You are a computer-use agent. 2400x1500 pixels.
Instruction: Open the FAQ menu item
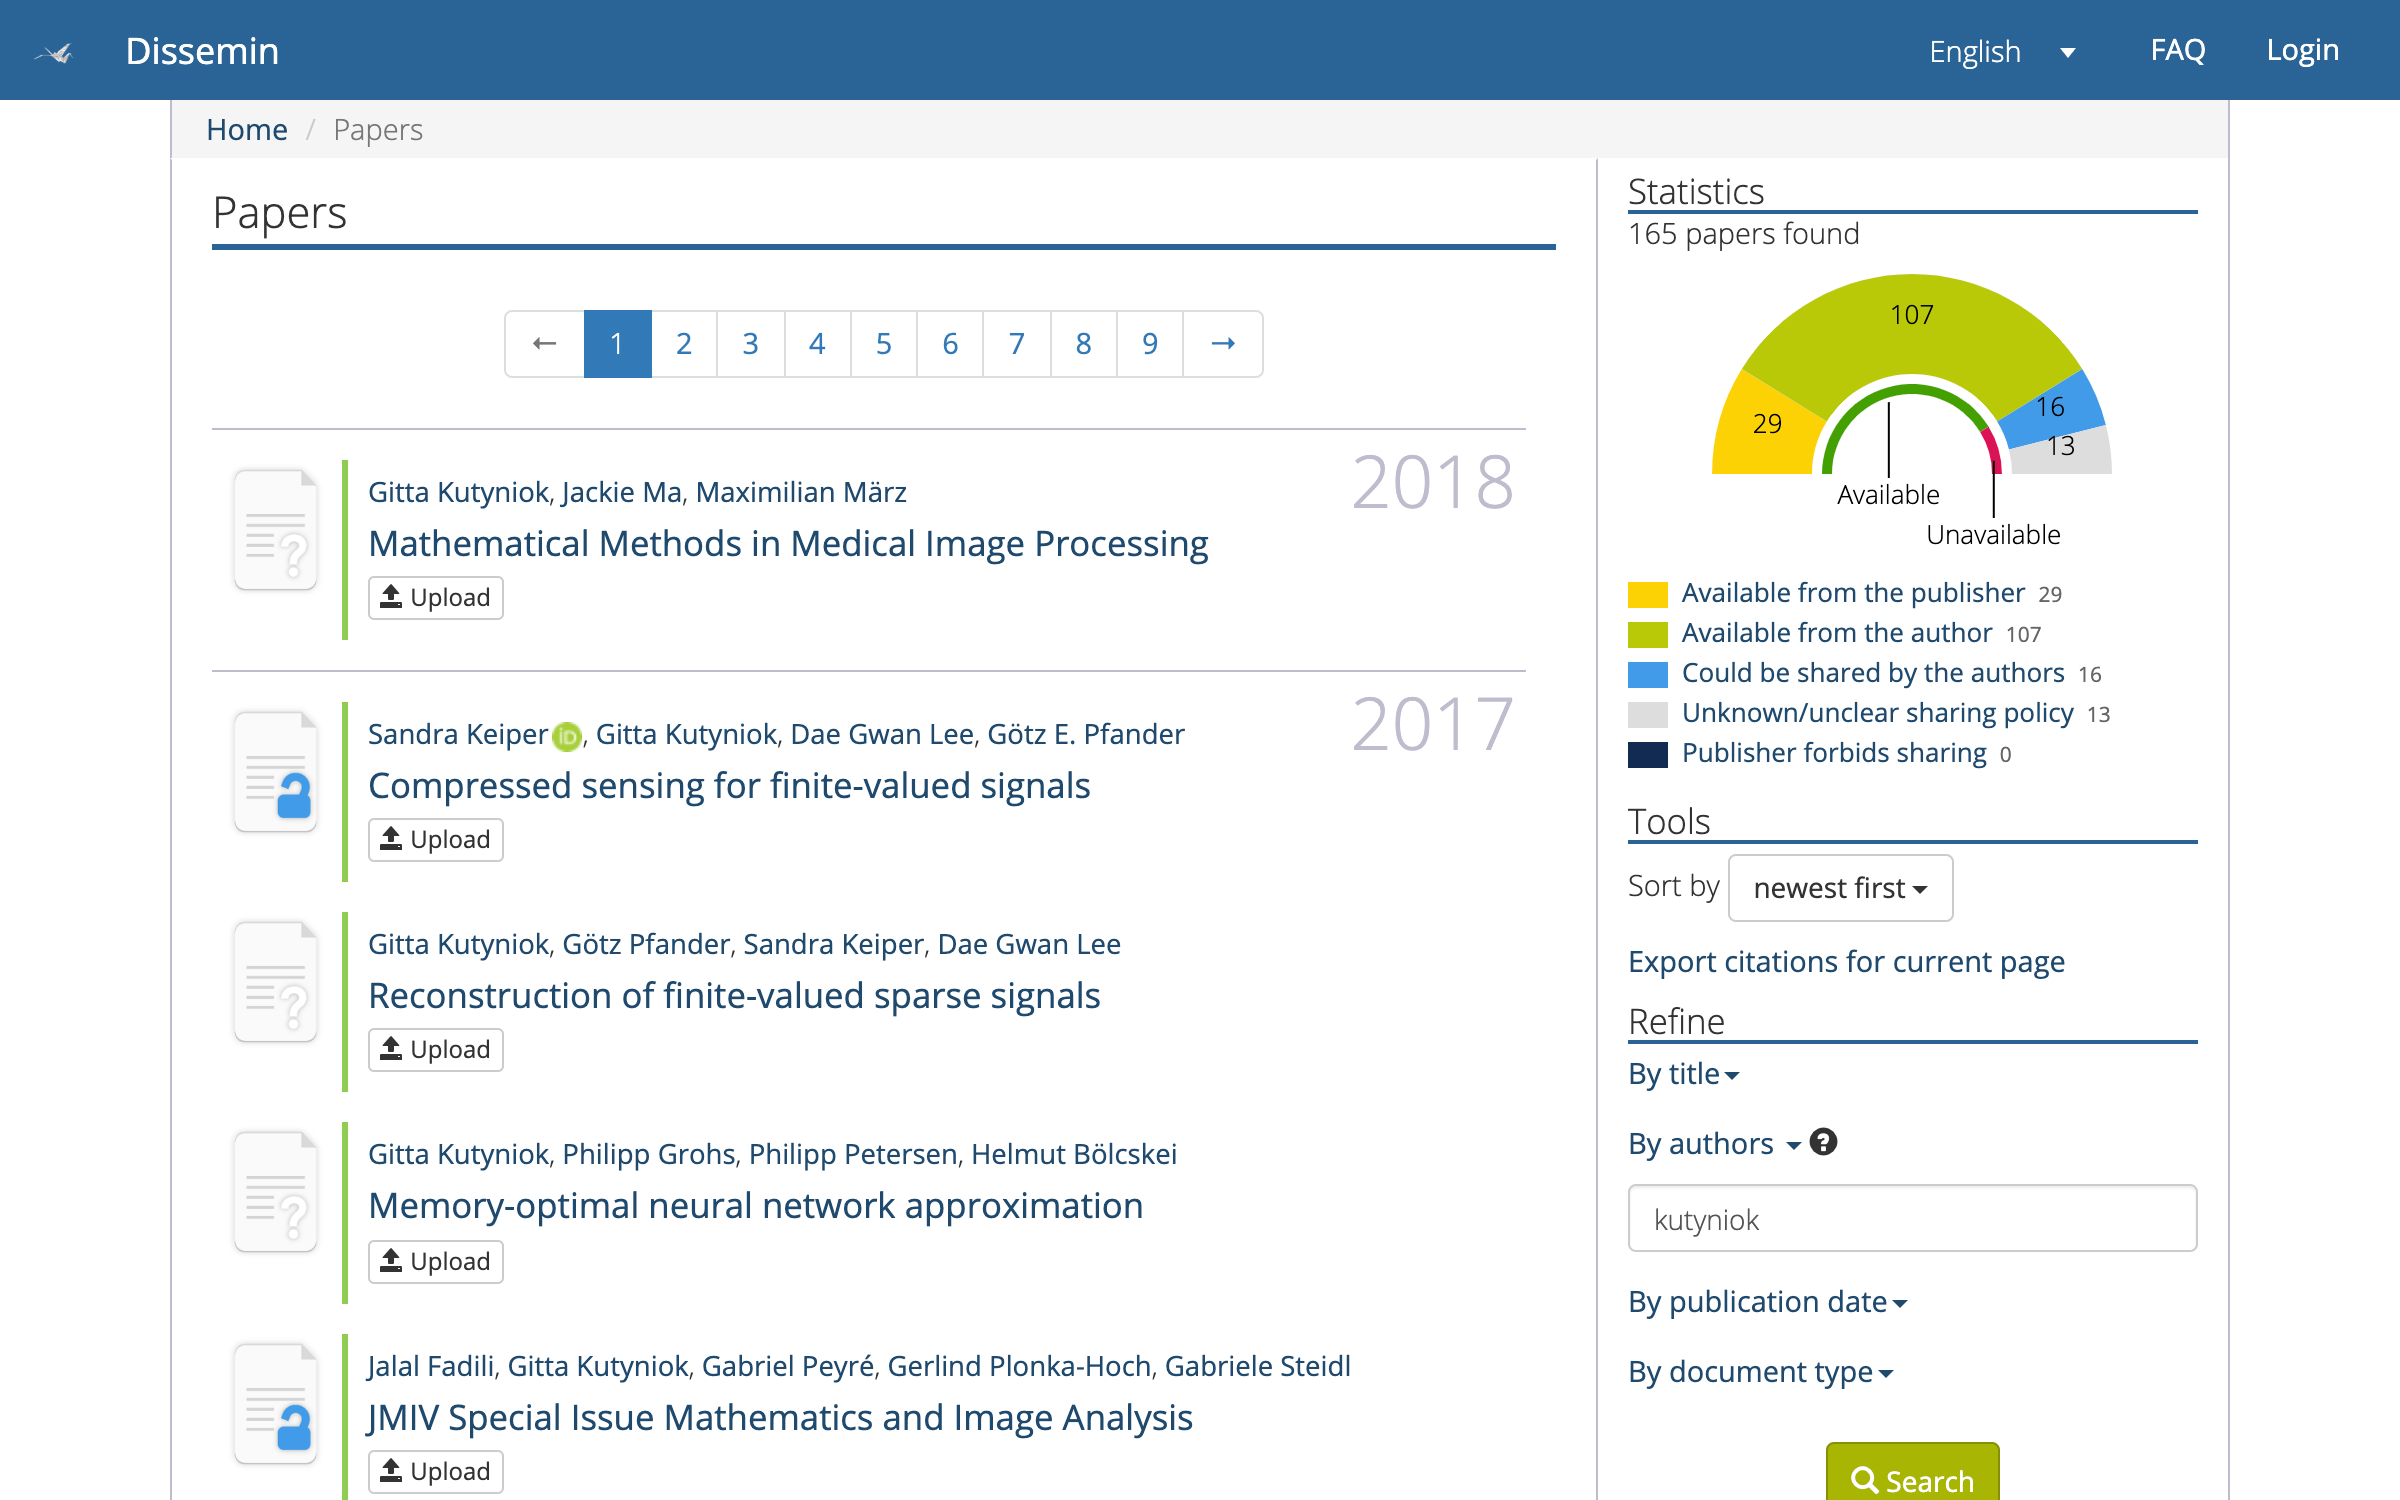(x=2177, y=50)
